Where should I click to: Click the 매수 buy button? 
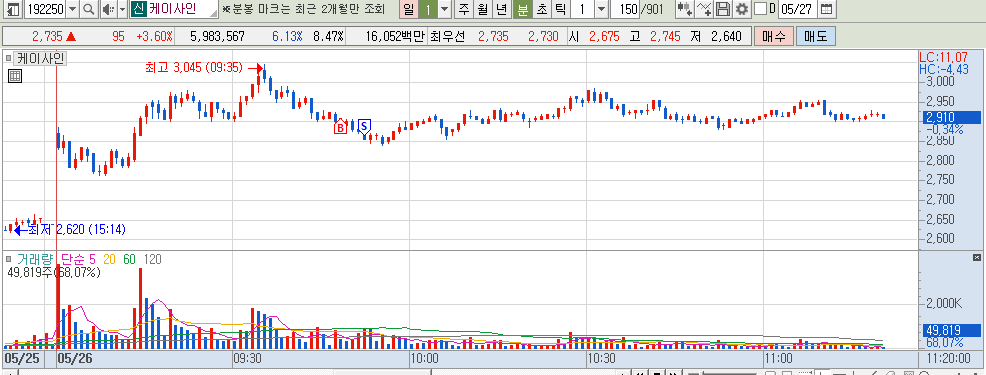coord(773,36)
